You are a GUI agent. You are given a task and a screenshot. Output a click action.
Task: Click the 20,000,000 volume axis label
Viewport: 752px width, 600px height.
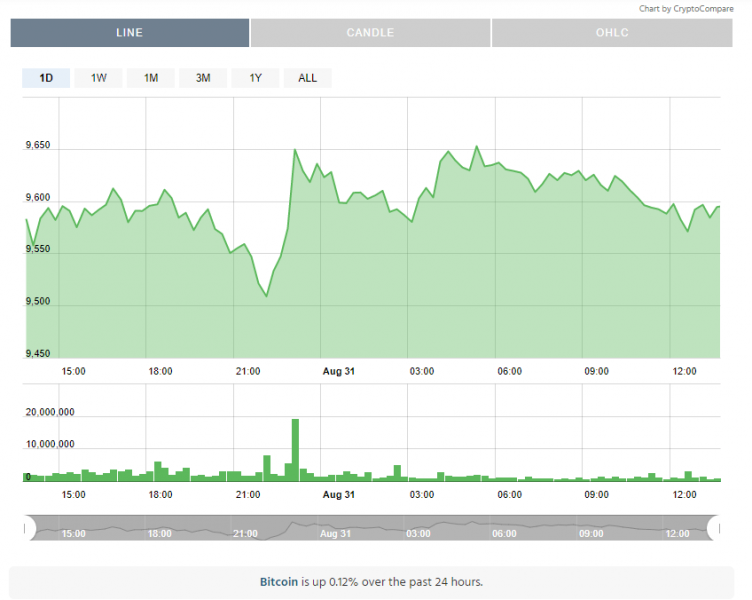coord(50,412)
